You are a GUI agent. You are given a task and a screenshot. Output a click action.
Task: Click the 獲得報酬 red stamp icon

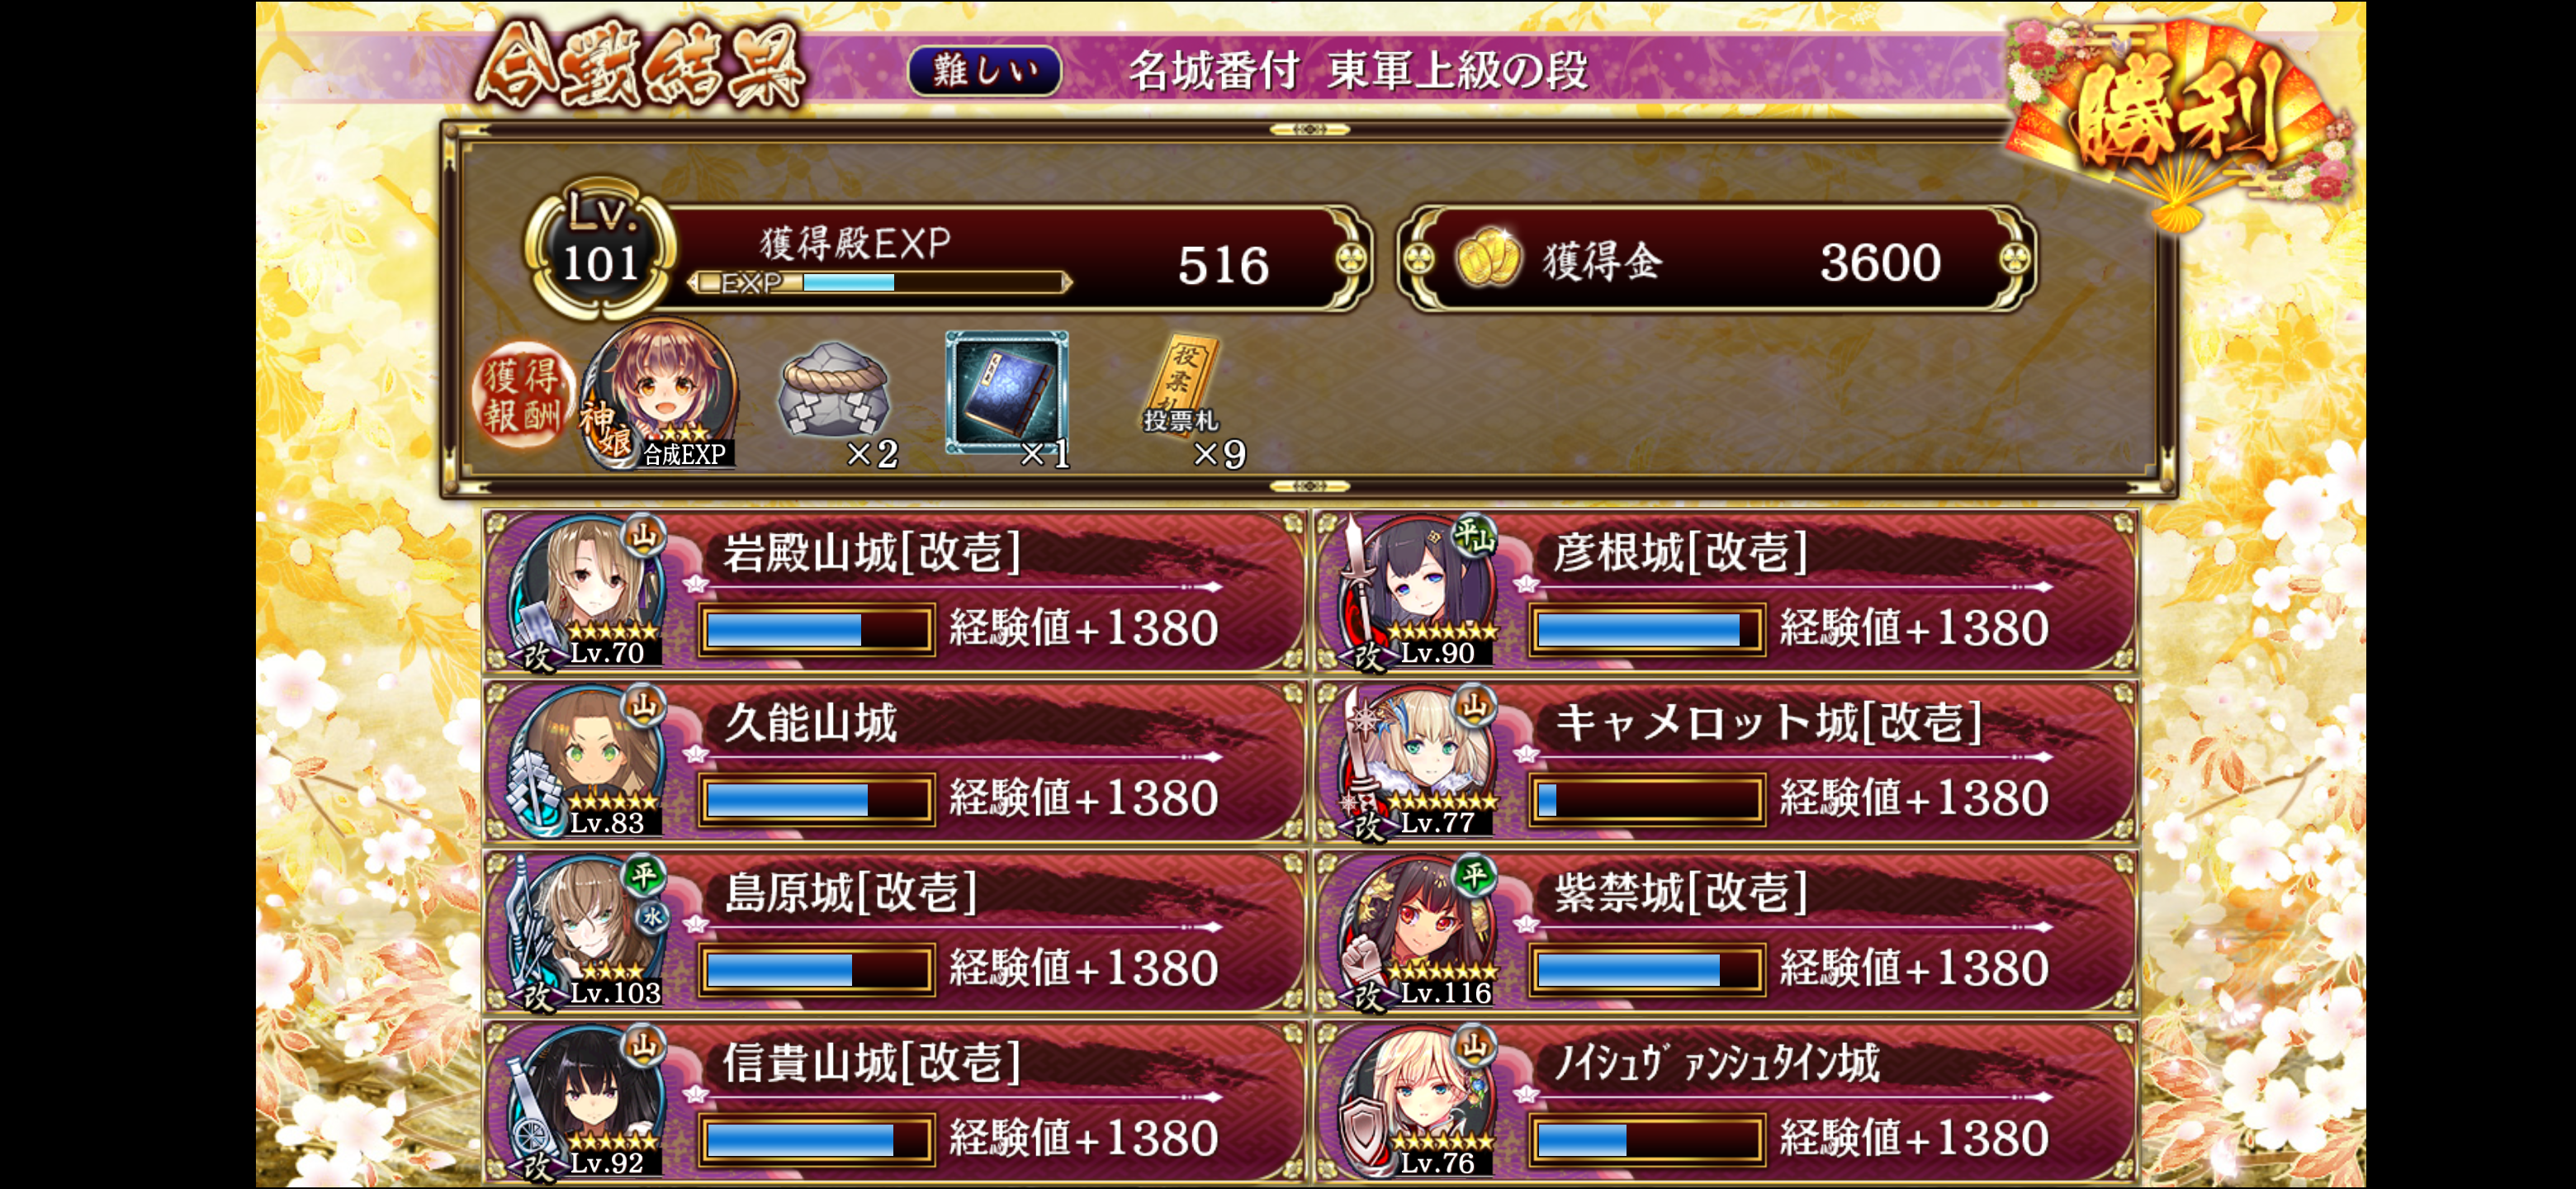click(521, 396)
